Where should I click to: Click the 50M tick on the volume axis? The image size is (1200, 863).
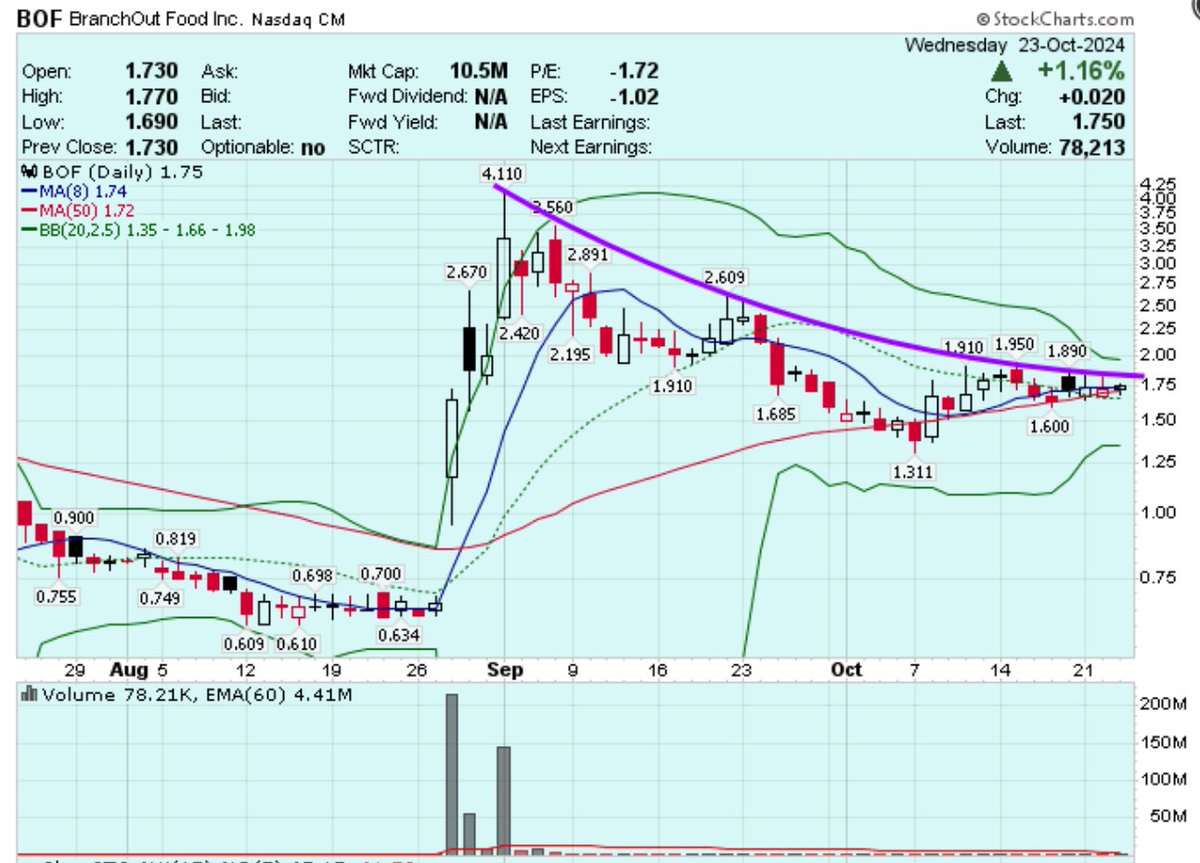(1169, 816)
